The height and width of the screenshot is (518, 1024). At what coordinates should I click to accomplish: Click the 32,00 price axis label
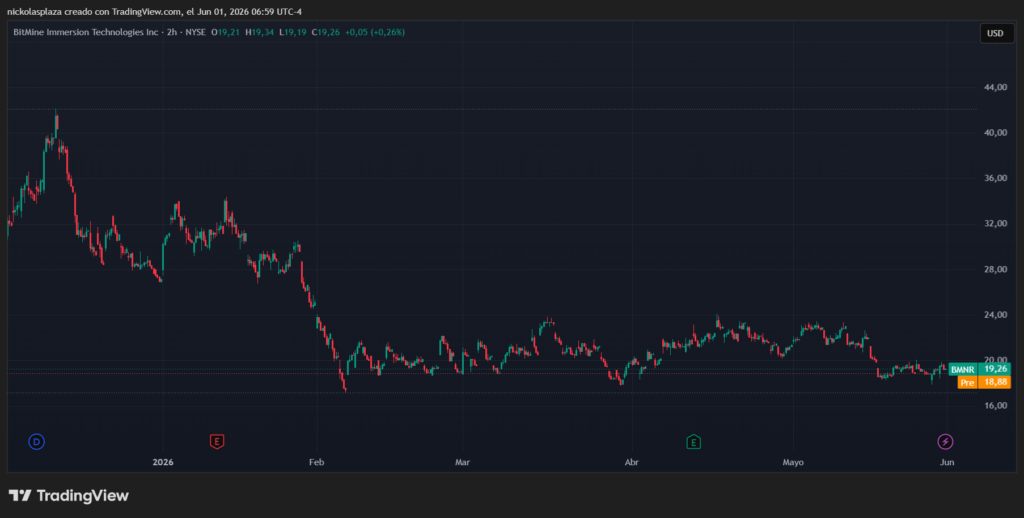click(x=995, y=223)
